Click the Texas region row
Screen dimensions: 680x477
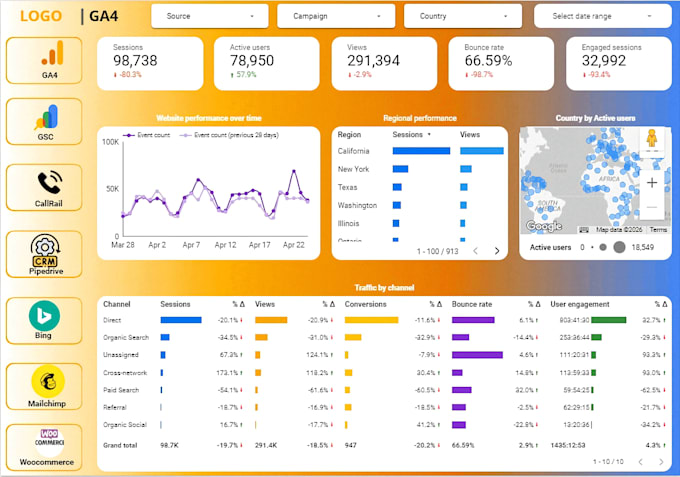[420, 187]
